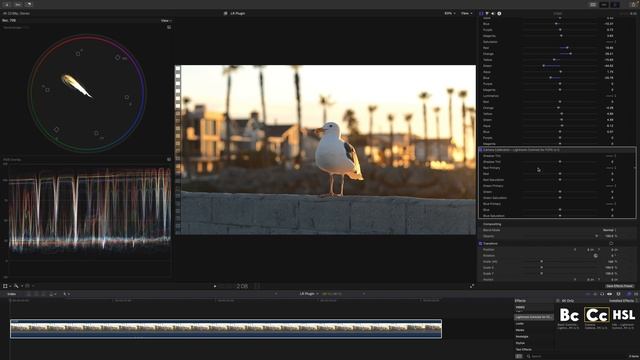Open the viewer View dropdown

click(x=466, y=13)
